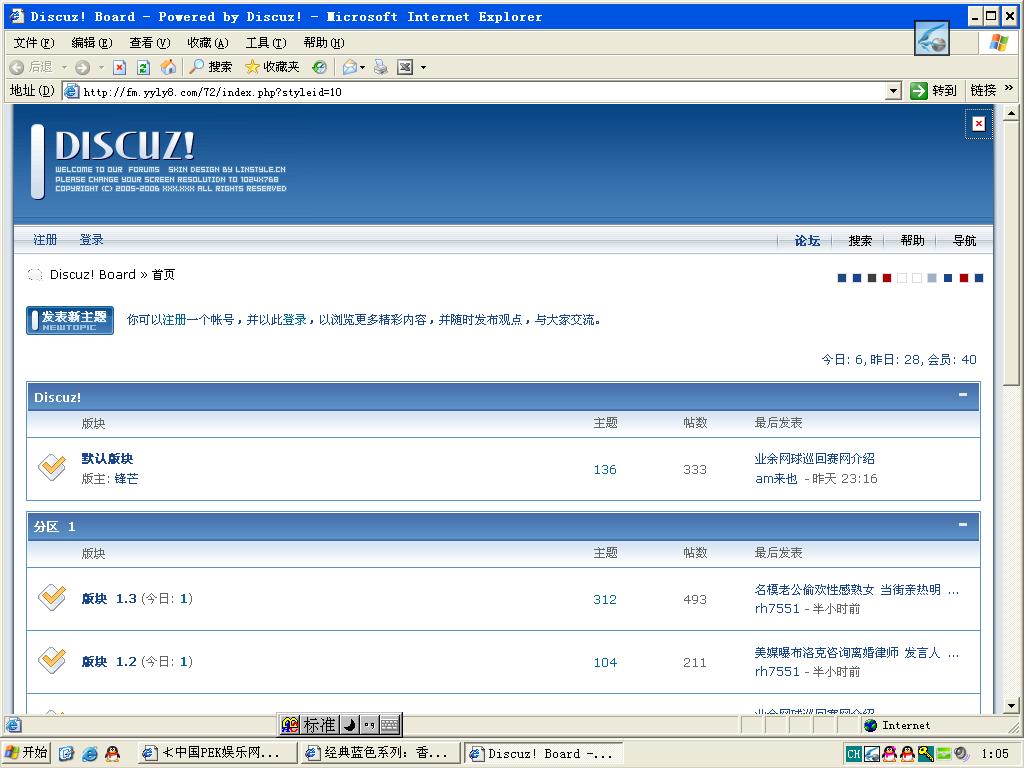Stop page loading with the red X toolbar icon
The height and width of the screenshot is (768, 1024).
click(120, 67)
